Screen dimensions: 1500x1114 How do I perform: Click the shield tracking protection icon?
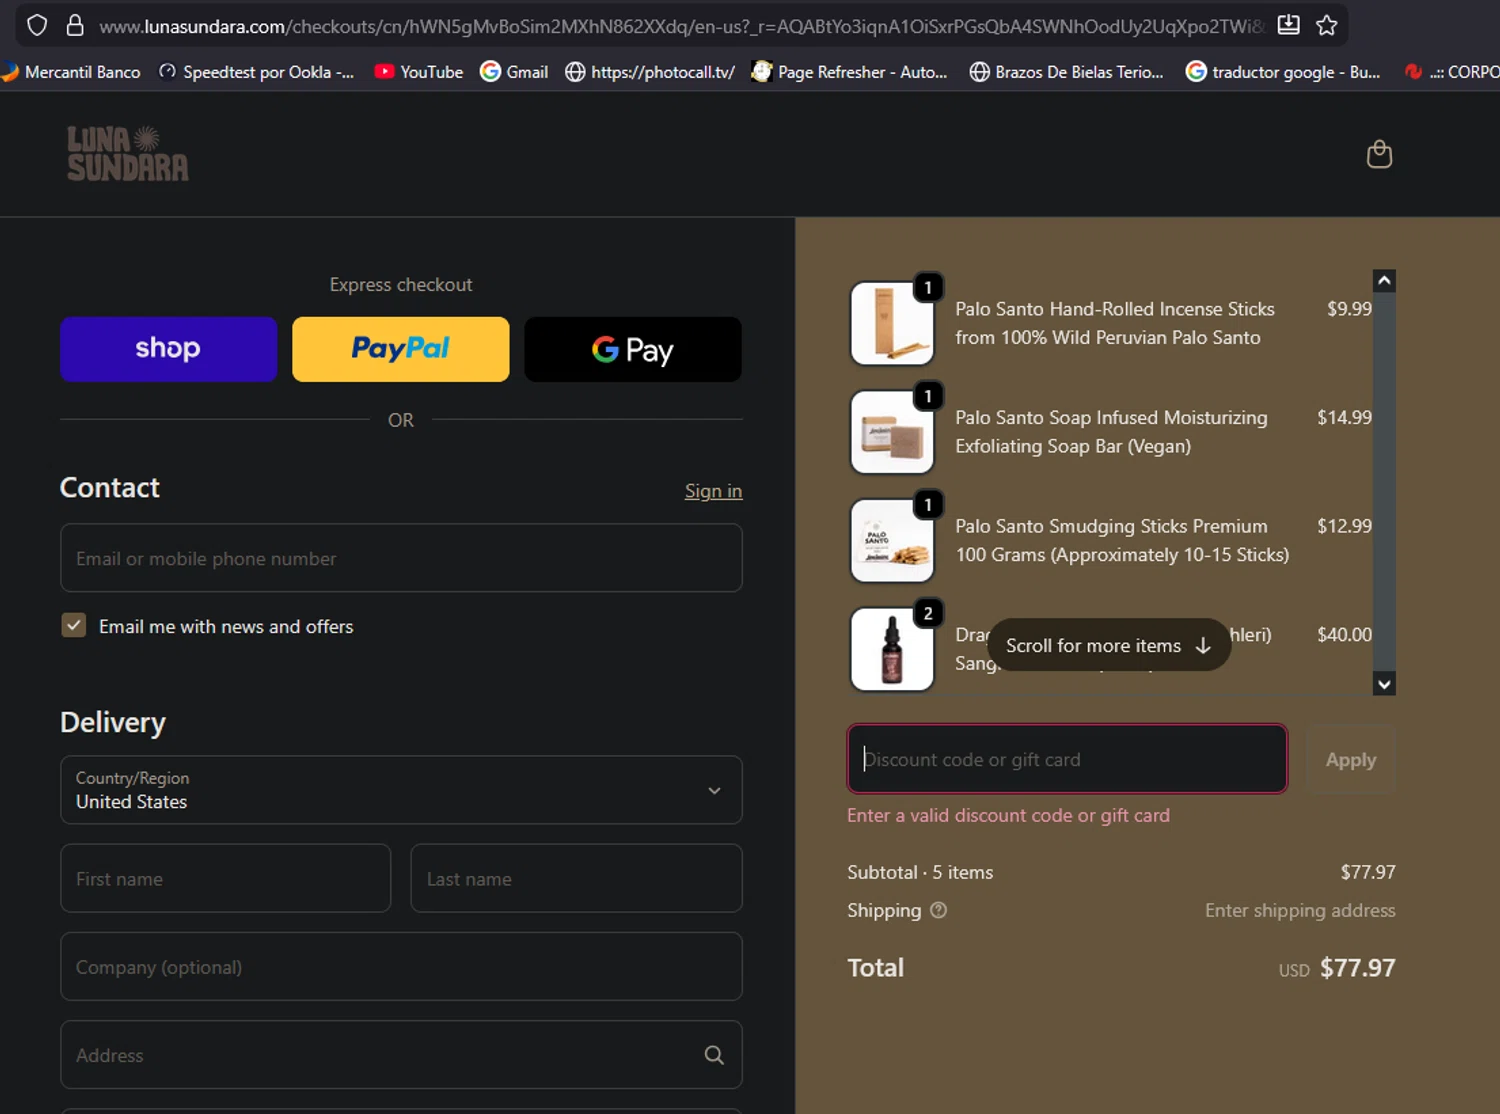[37, 25]
